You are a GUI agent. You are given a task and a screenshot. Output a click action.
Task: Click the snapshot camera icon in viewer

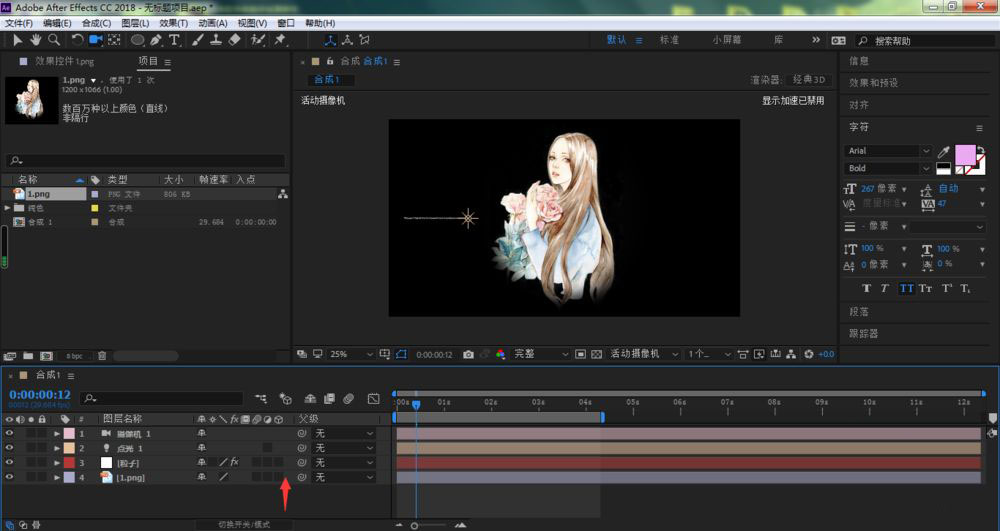tap(468, 354)
